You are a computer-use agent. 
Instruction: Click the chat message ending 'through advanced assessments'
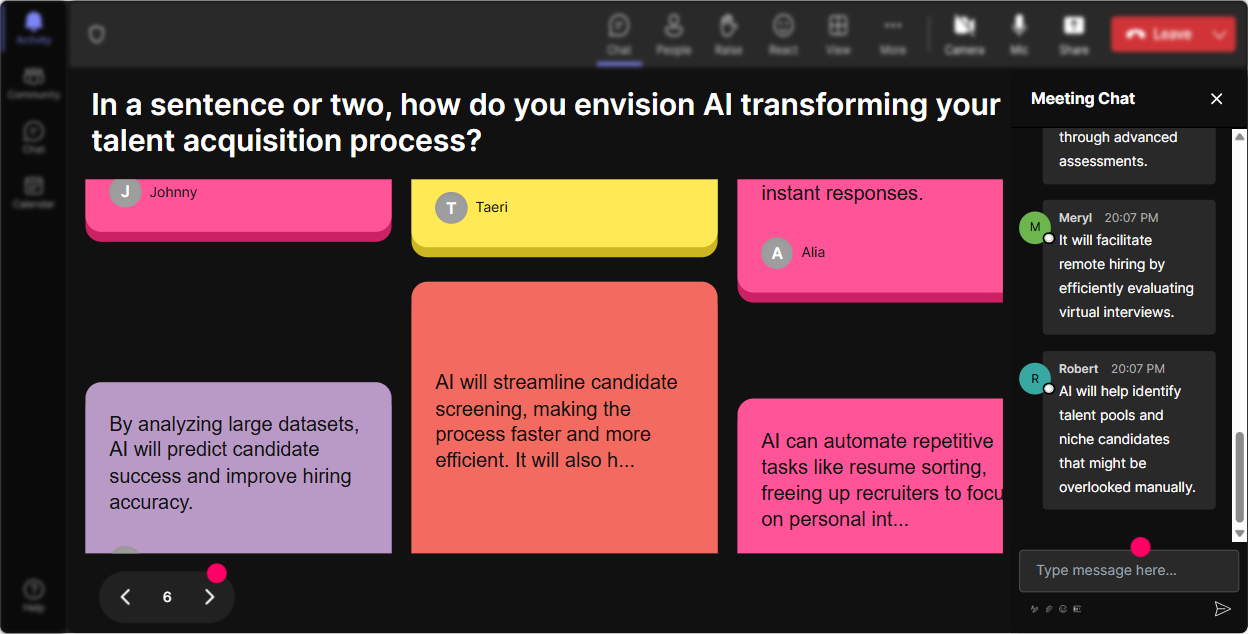point(1129,156)
